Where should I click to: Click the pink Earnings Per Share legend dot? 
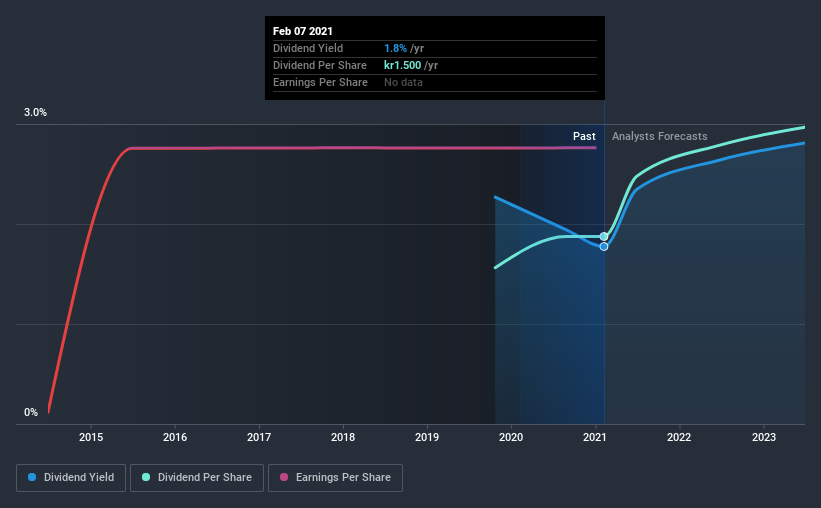284,477
